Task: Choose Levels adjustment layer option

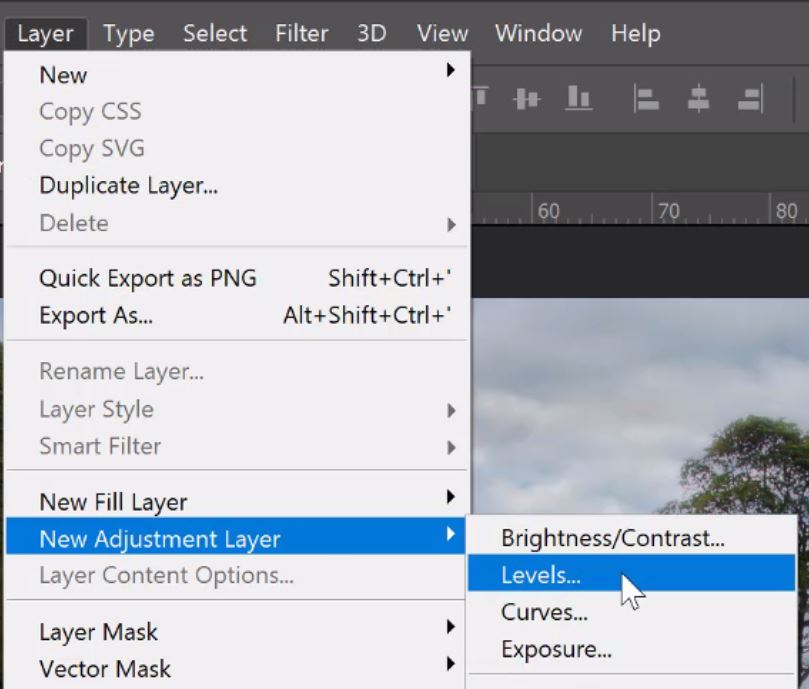Action: (x=541, y=576)
